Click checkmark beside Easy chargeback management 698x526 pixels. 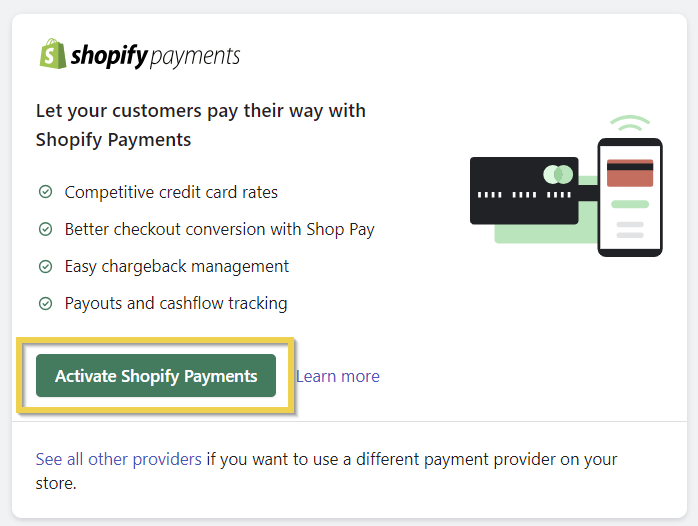[x=45, y=266]
